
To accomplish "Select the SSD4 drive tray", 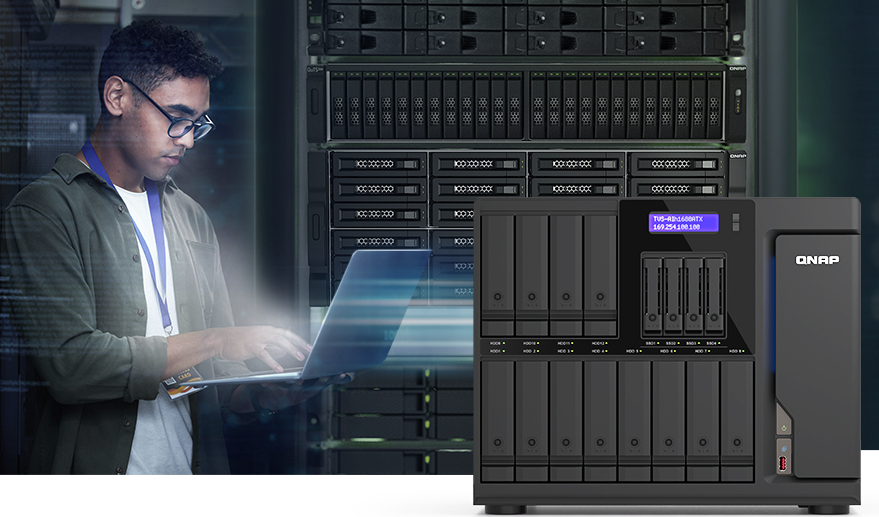I will [714, 296].
